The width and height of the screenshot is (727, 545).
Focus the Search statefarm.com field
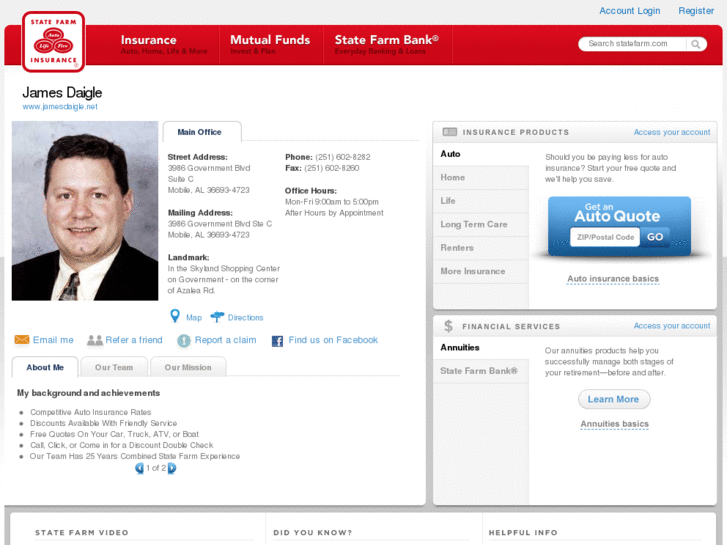[632, 44]
